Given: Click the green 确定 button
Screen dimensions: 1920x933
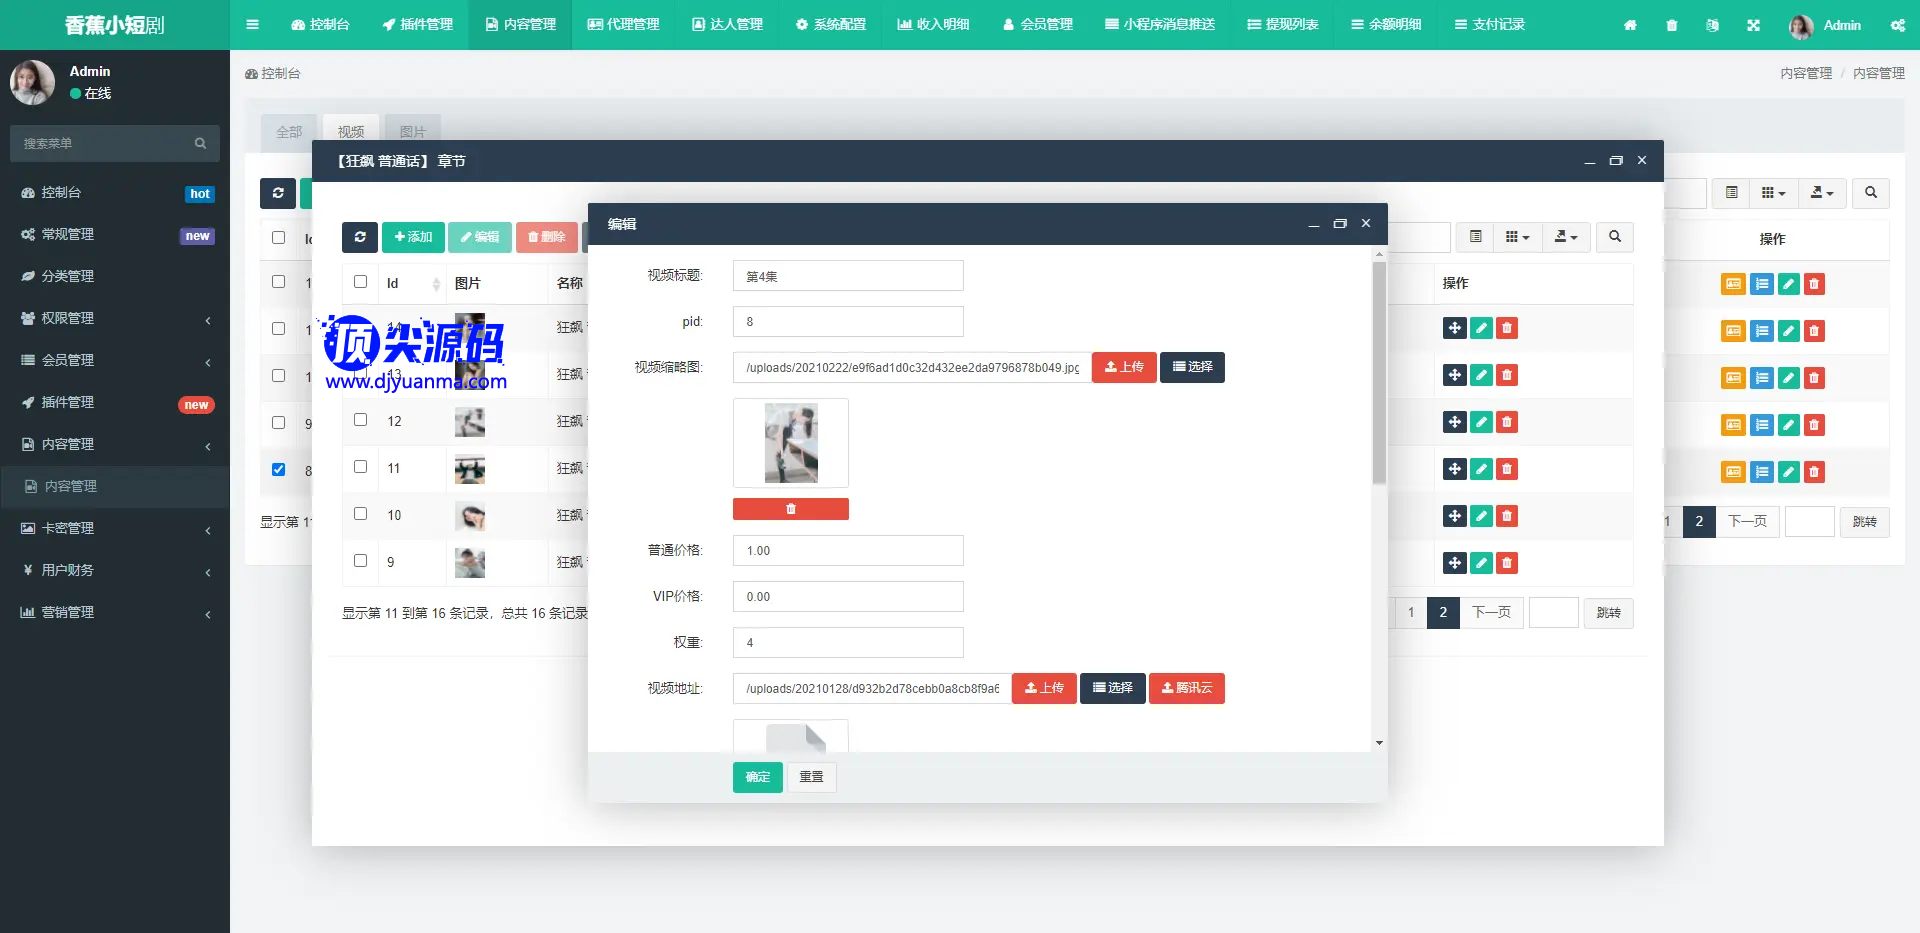Looking at the screenshot, I should click(757, 777).
